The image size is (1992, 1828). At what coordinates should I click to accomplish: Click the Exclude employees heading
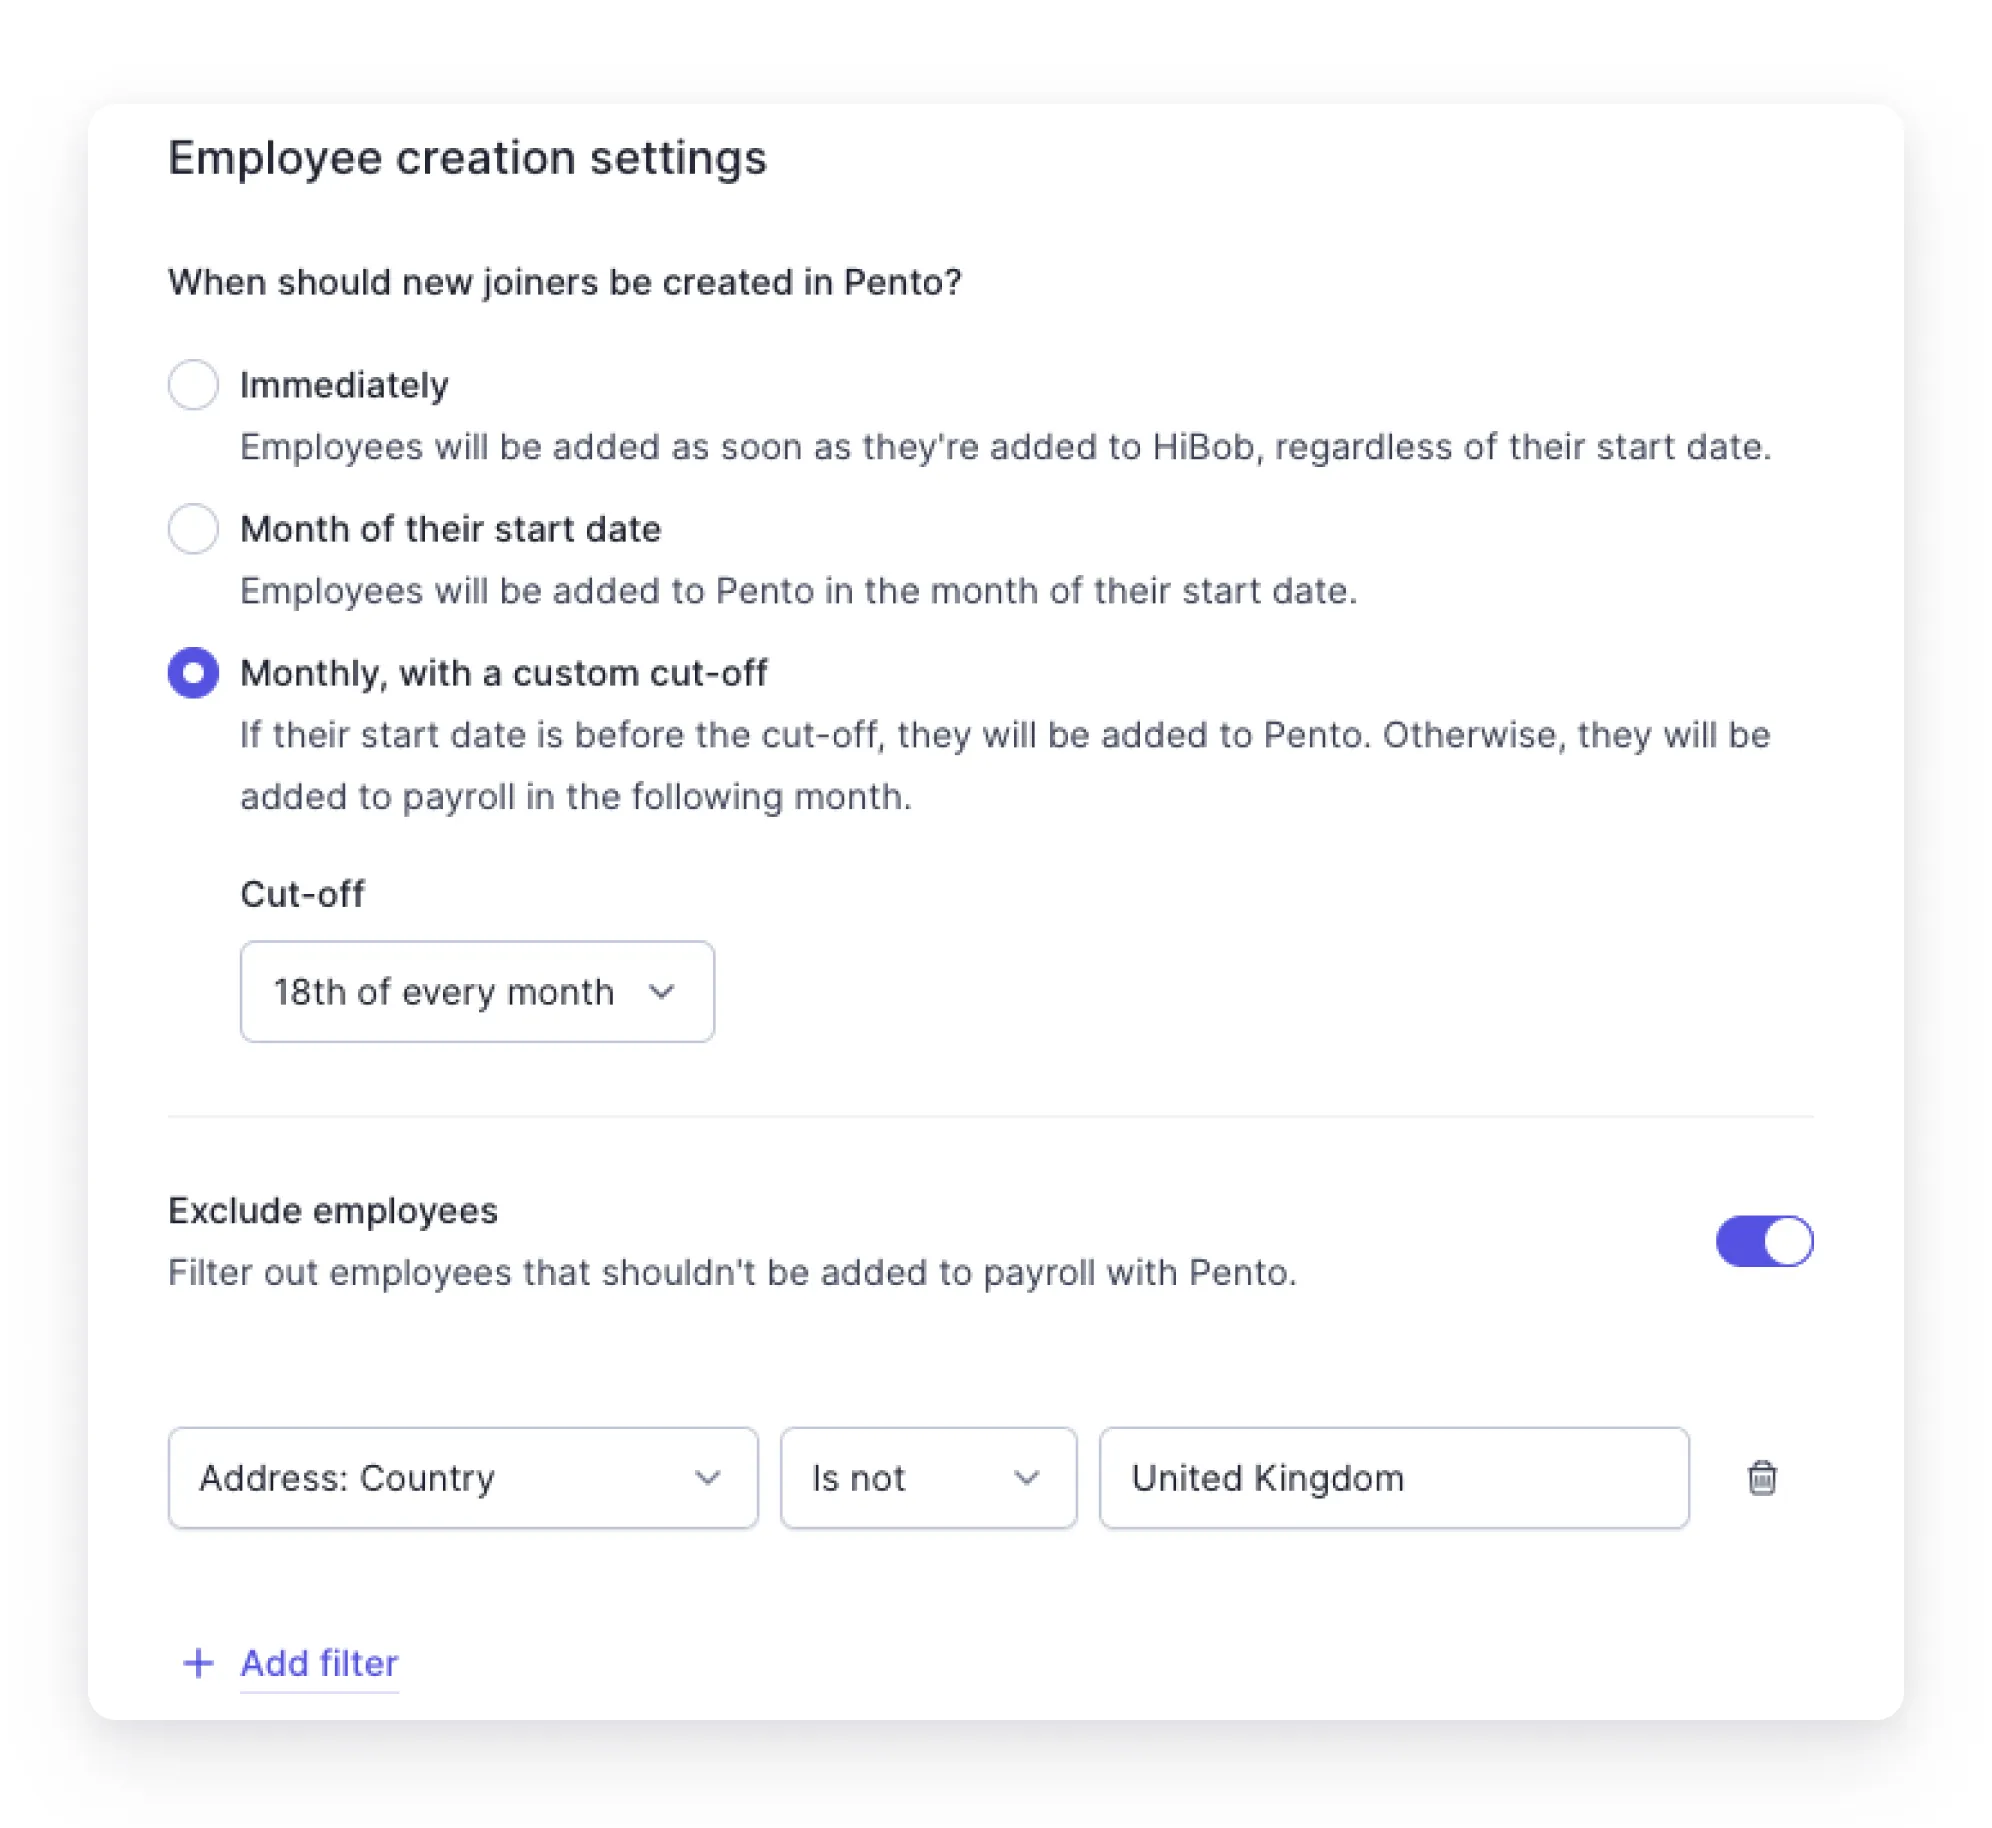(332, 1210)
